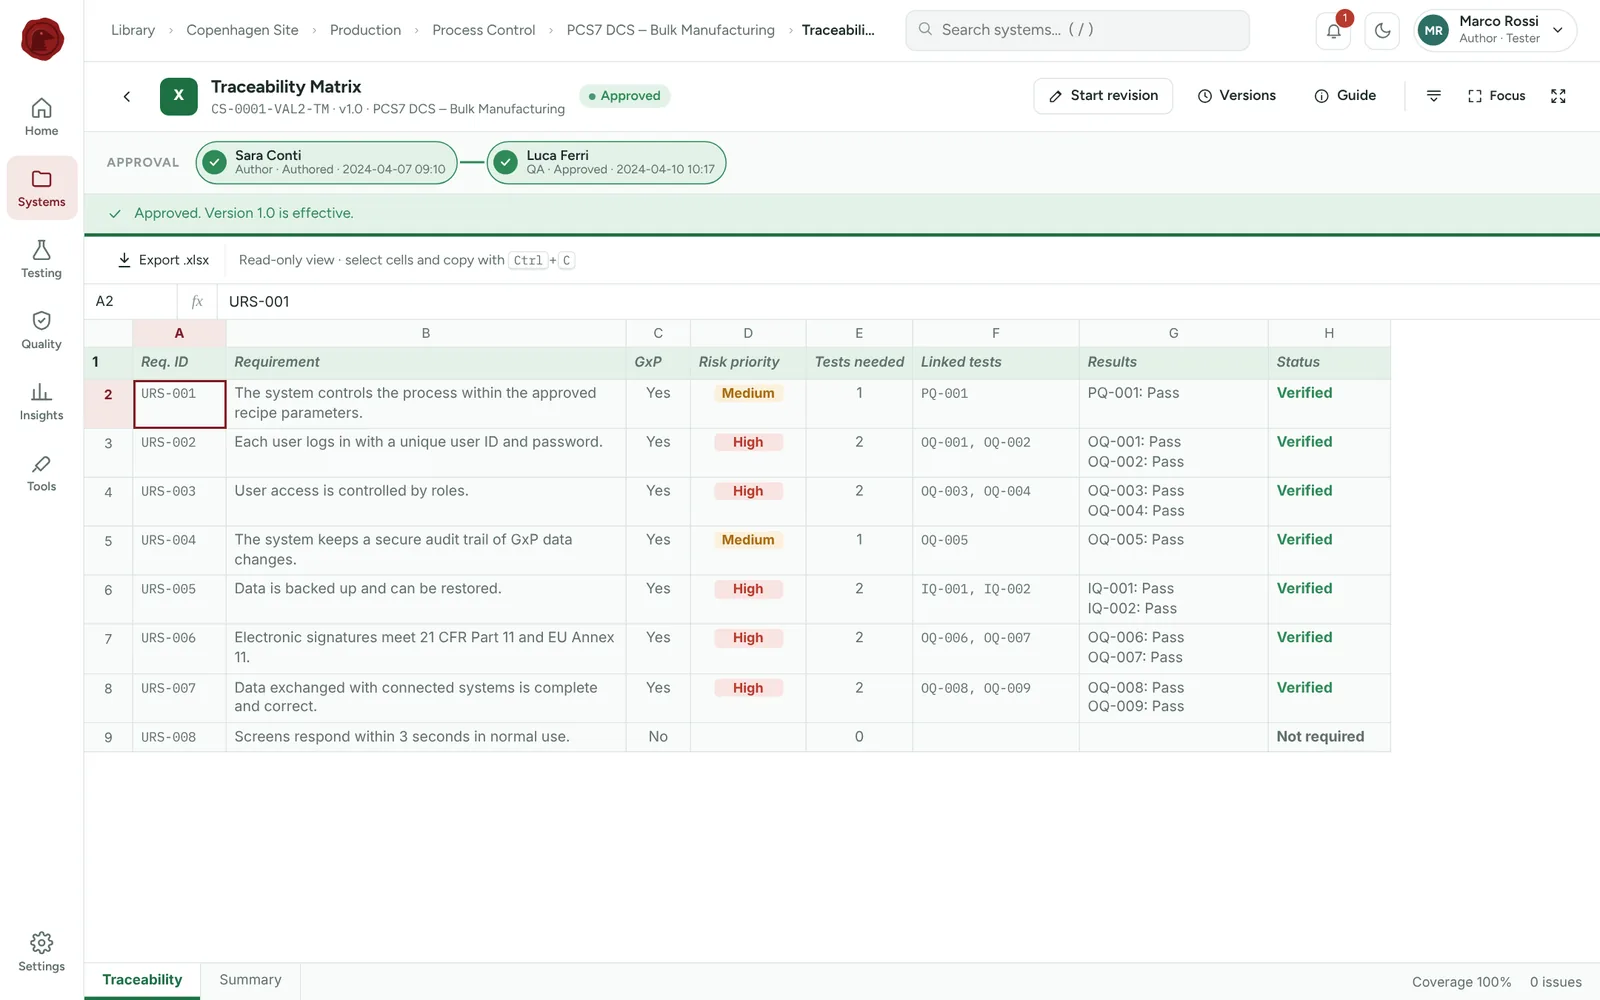Select column B header
This screenshot has height=1000, width=1600.
coord(426,333)
